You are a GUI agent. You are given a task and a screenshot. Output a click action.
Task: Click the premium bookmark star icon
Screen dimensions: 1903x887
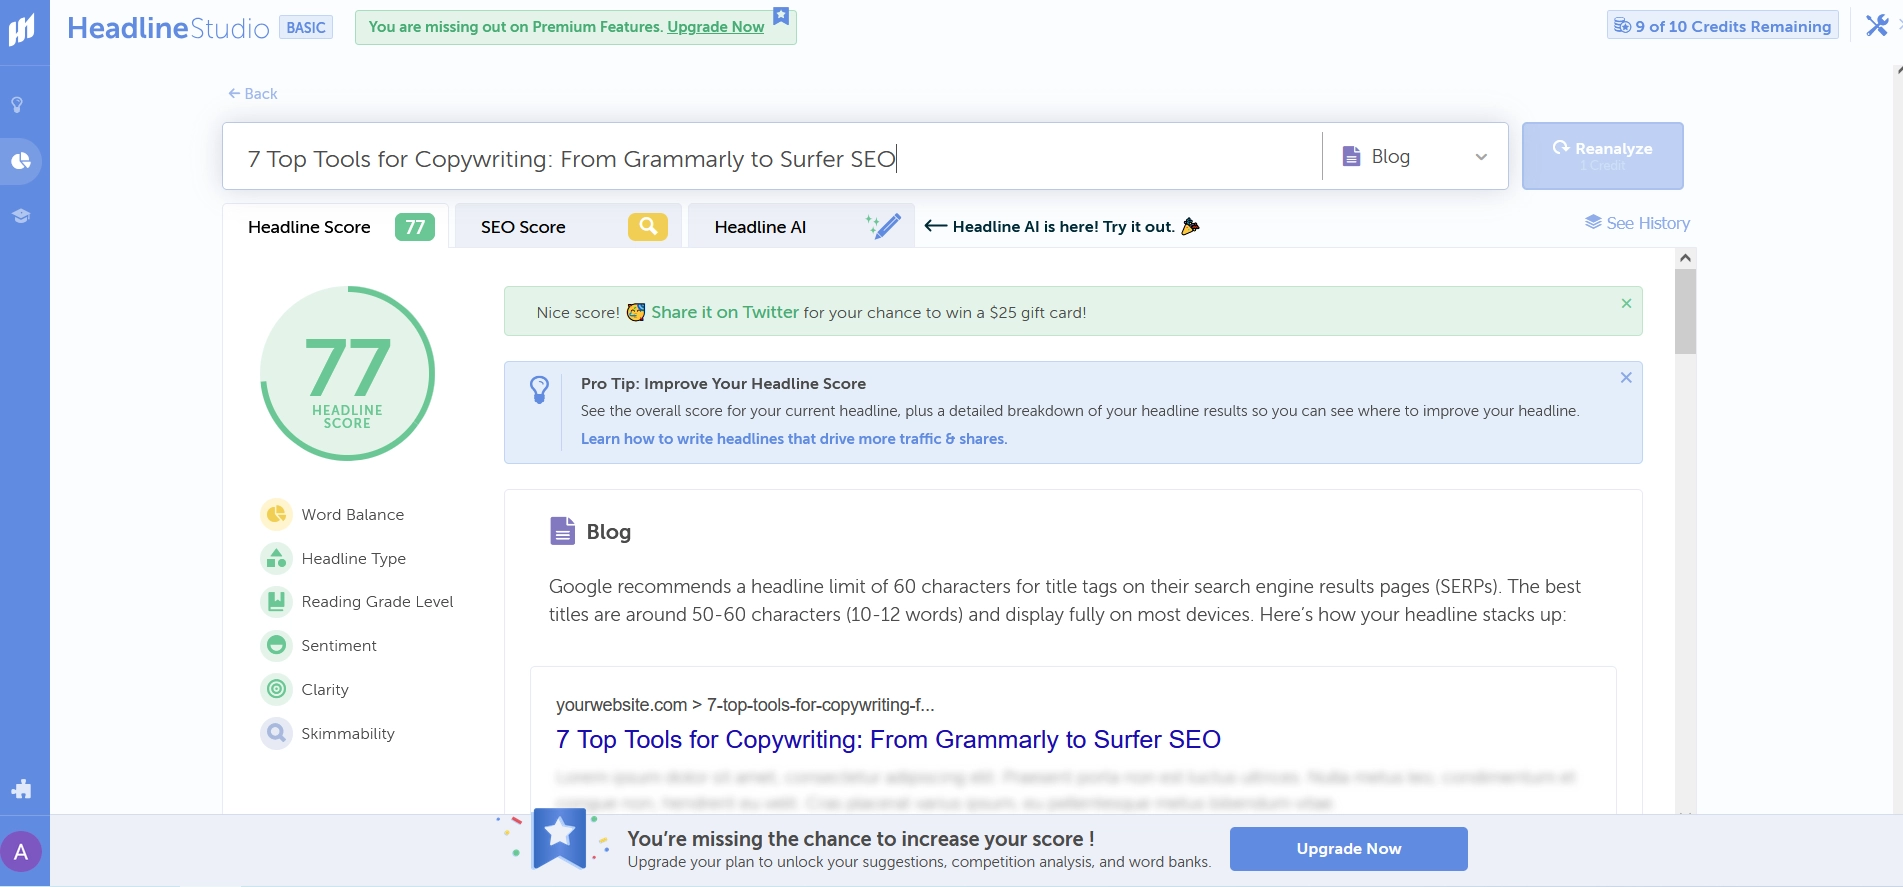coord(781,16)
